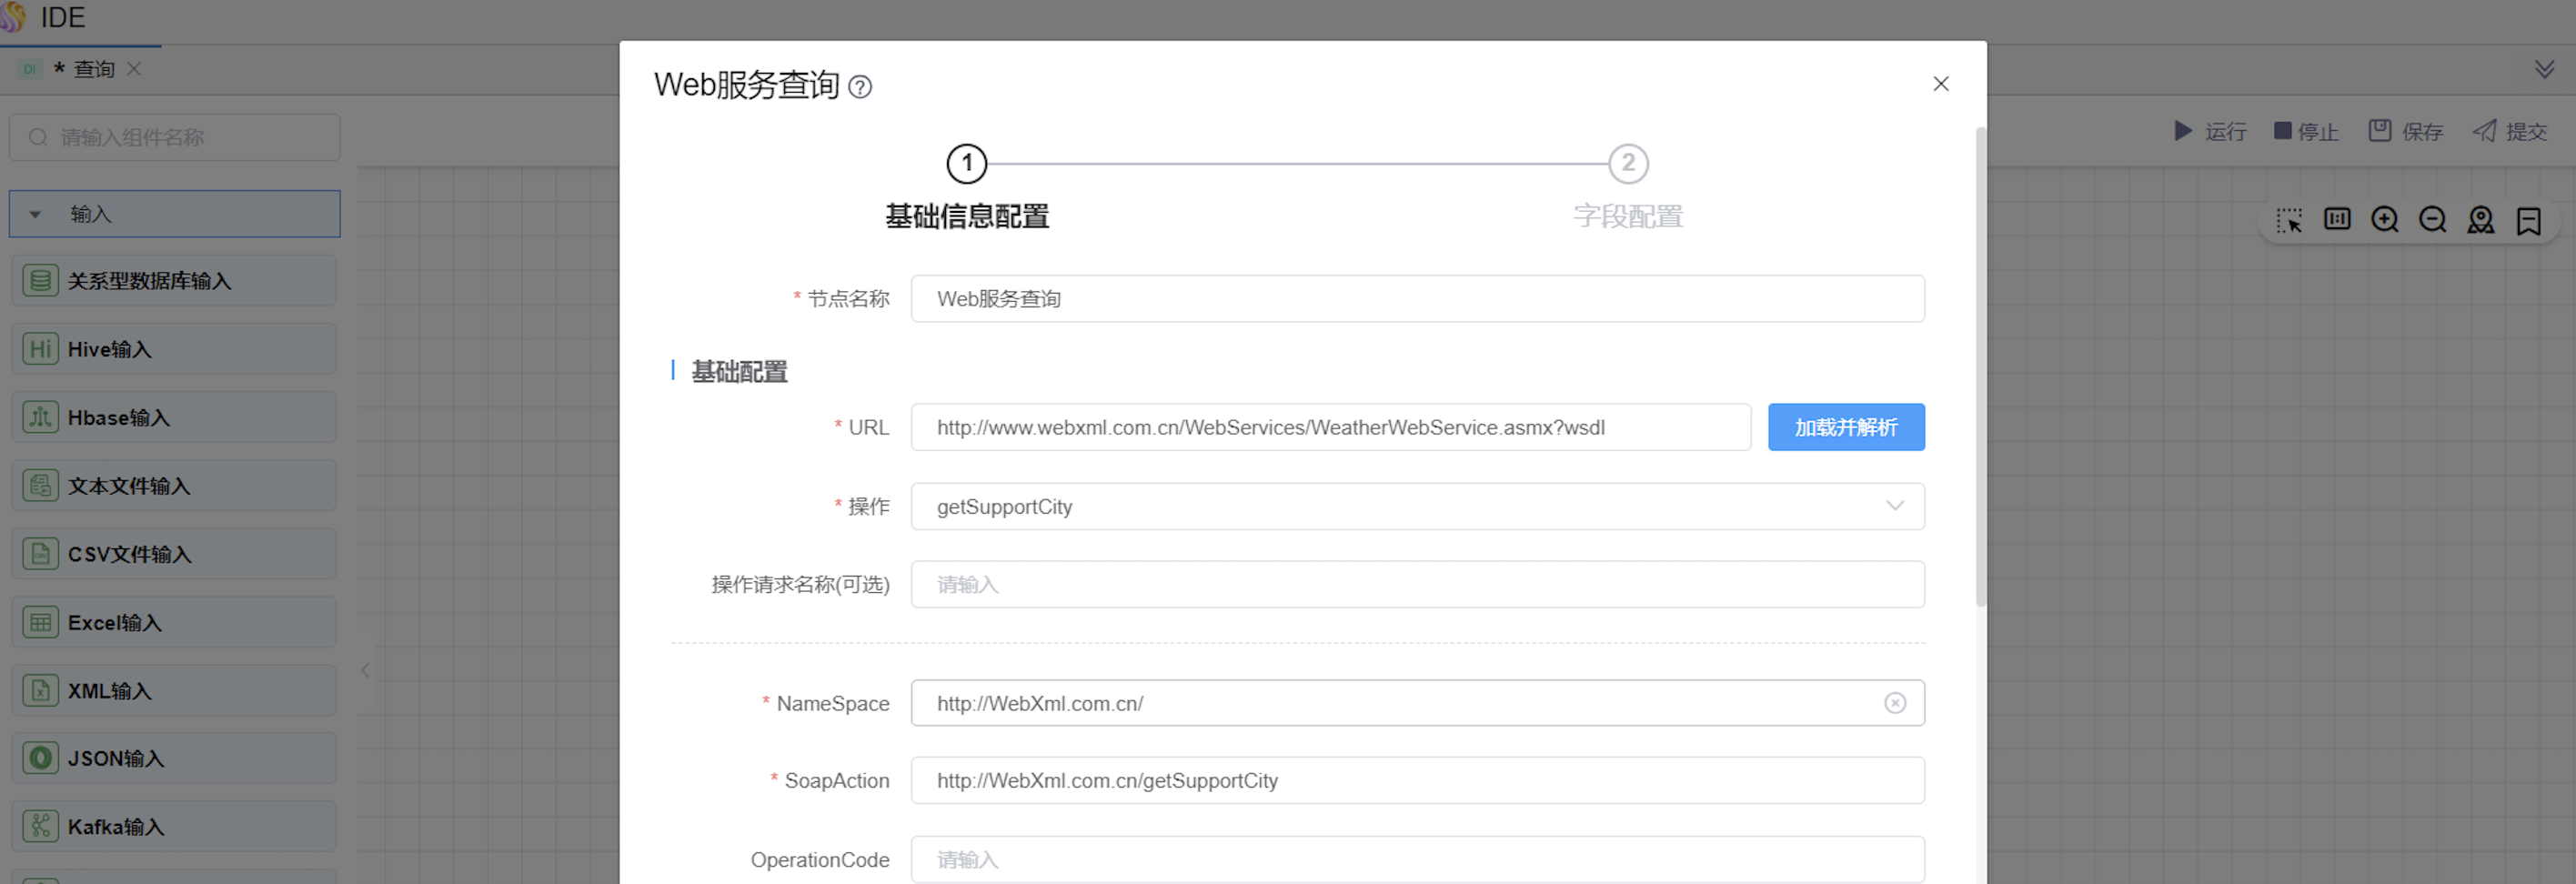Select the JSON输入 component

click(175, 759)
